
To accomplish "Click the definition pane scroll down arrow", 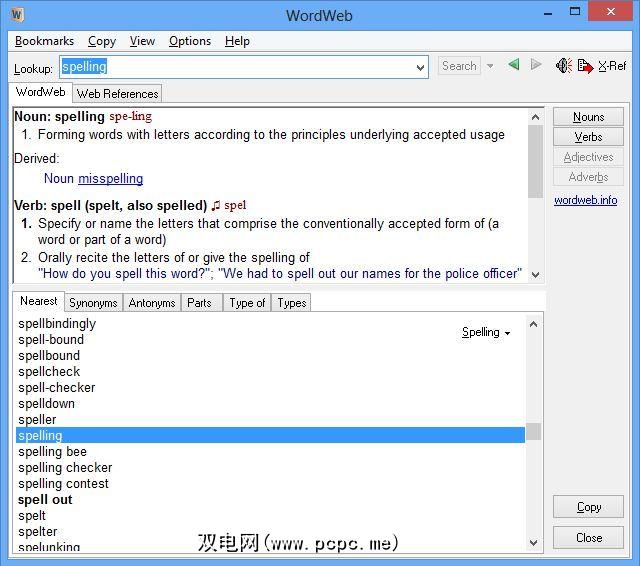I will [x=535, y=275].
